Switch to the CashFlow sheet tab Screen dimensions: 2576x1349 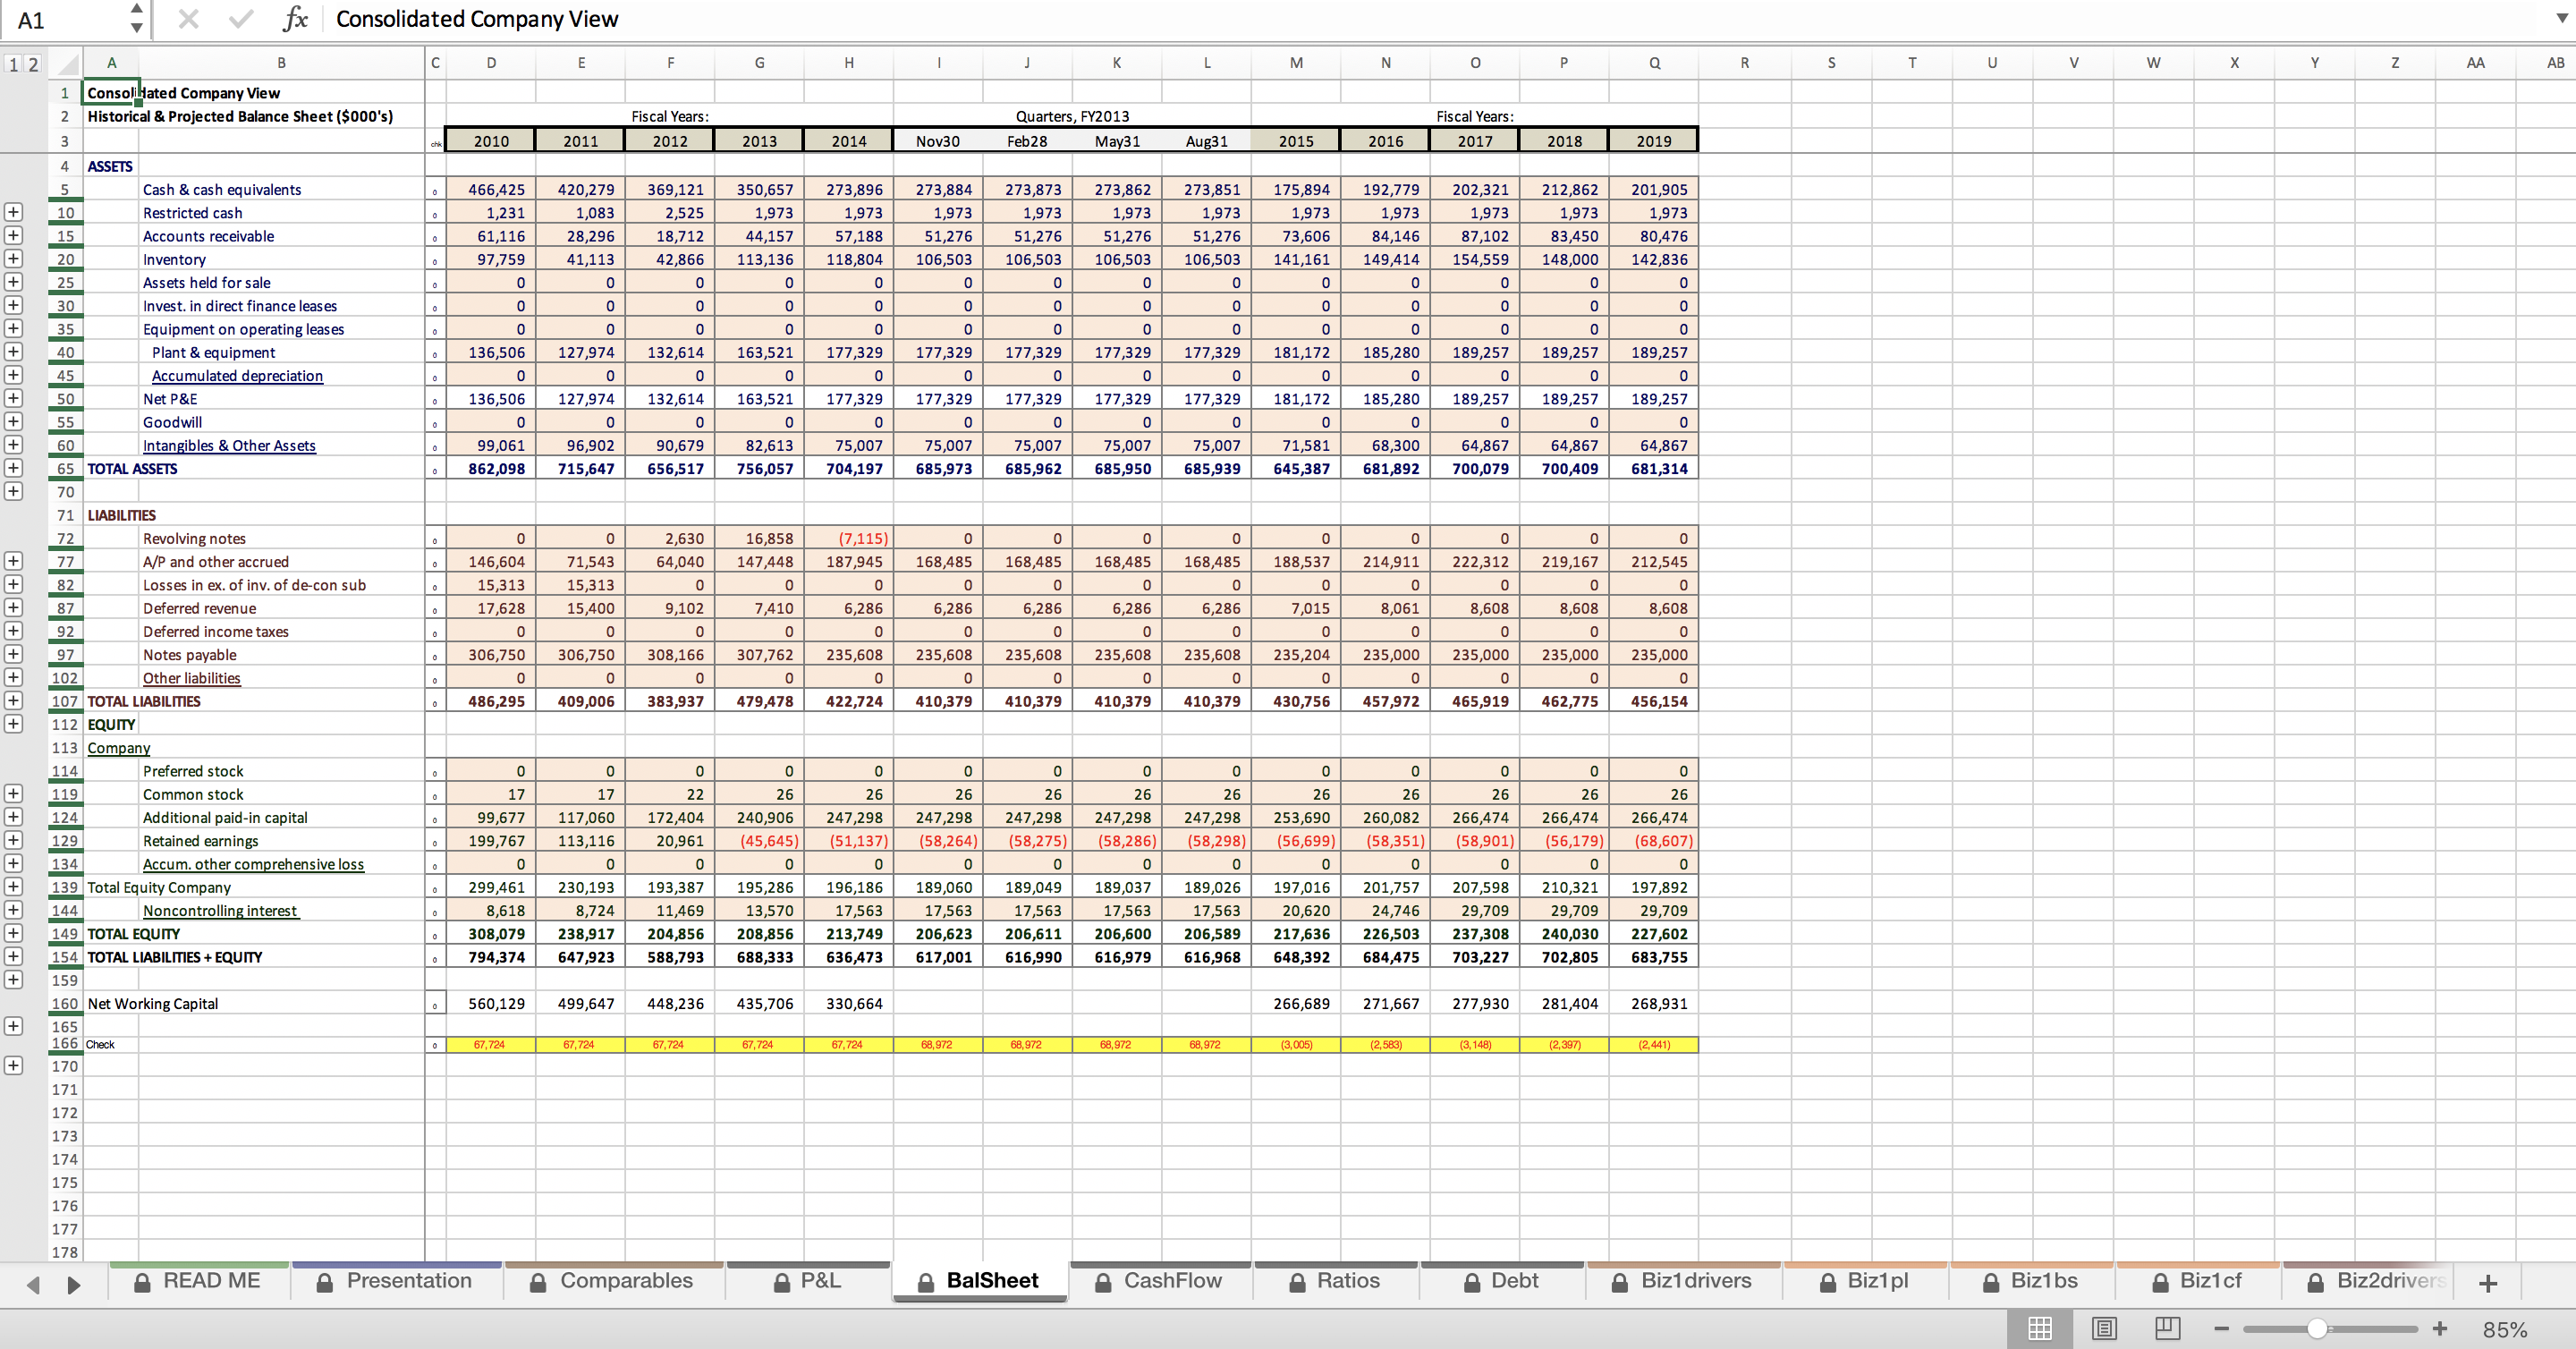tap(1159, 1281)
